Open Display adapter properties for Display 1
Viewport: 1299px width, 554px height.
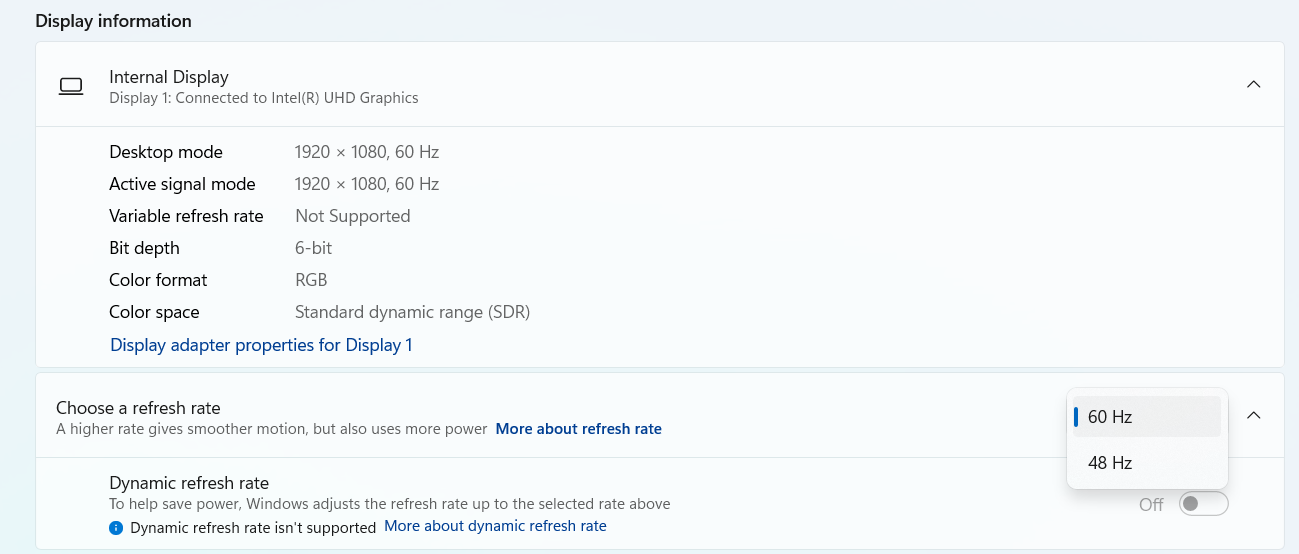click(261, 345)
